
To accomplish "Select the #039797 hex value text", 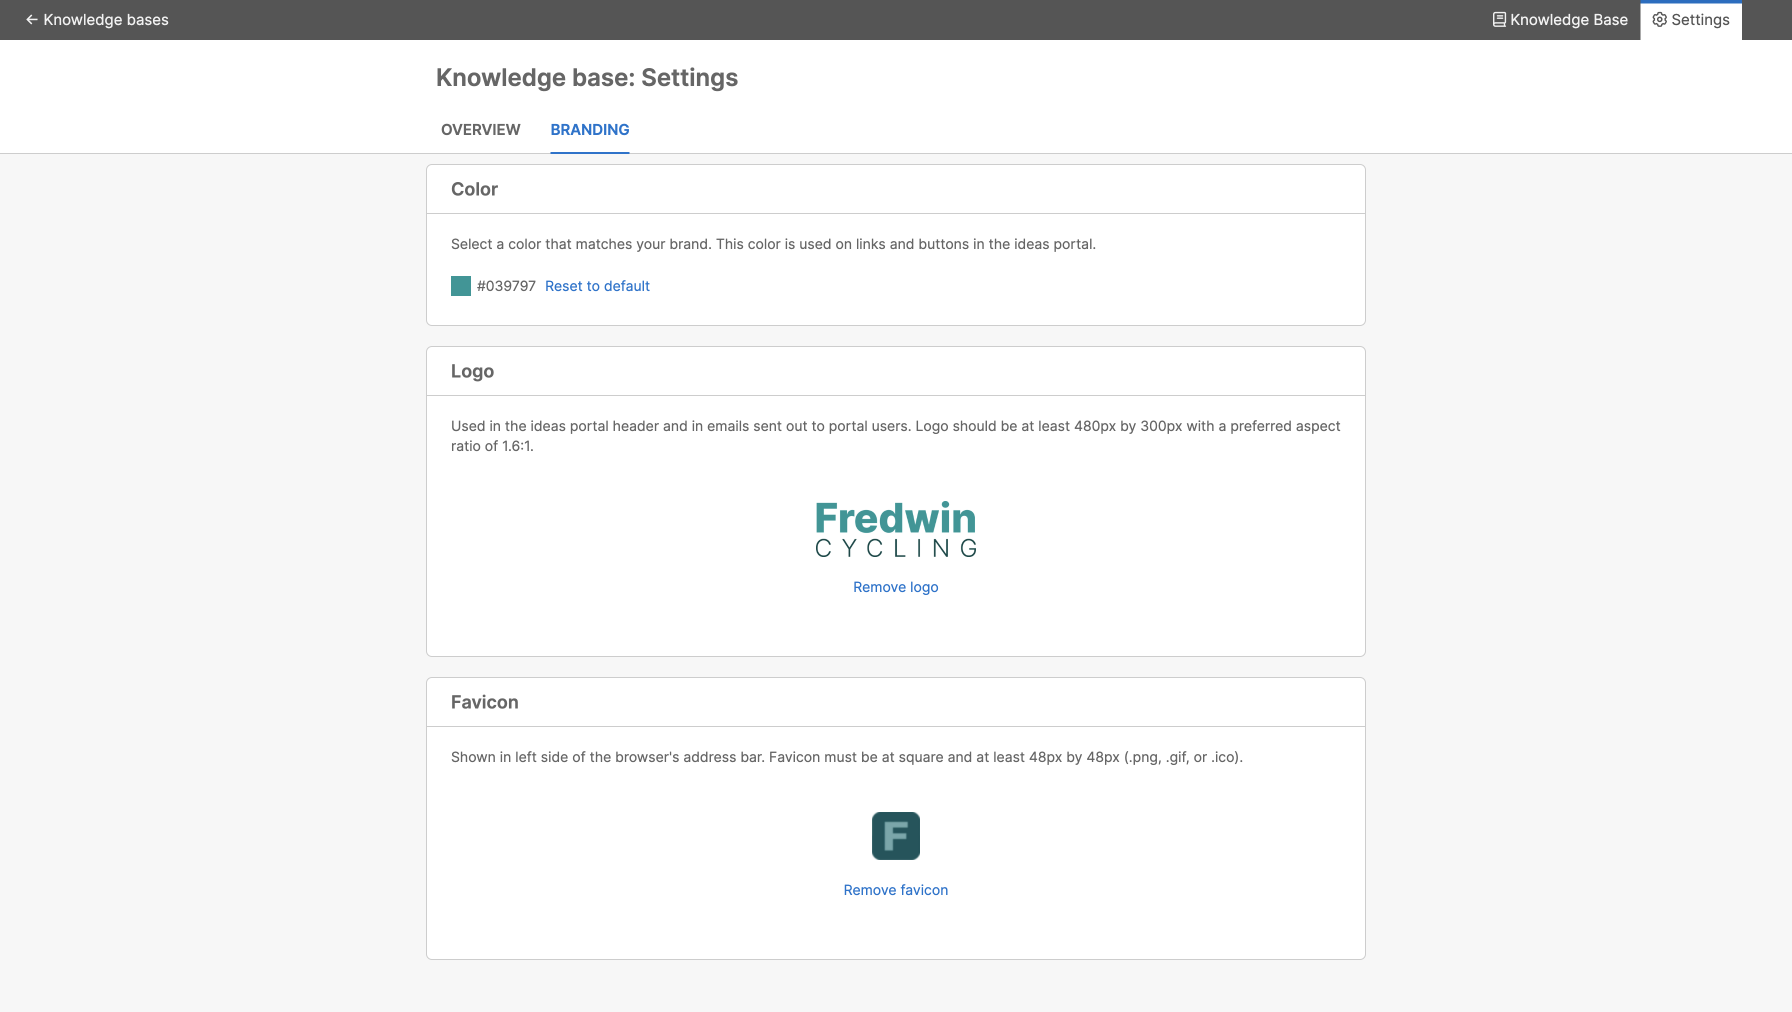I will 506,286.
